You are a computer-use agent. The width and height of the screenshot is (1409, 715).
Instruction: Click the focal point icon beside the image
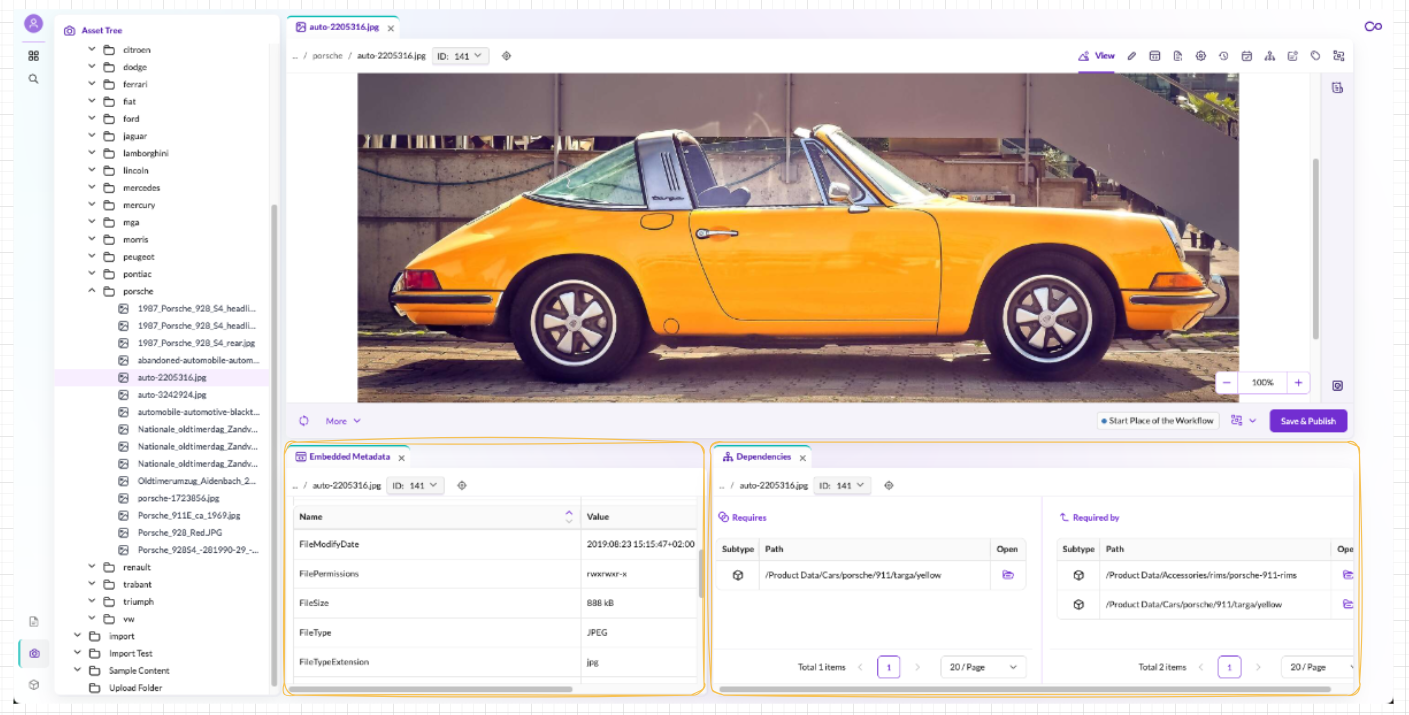1337,385
